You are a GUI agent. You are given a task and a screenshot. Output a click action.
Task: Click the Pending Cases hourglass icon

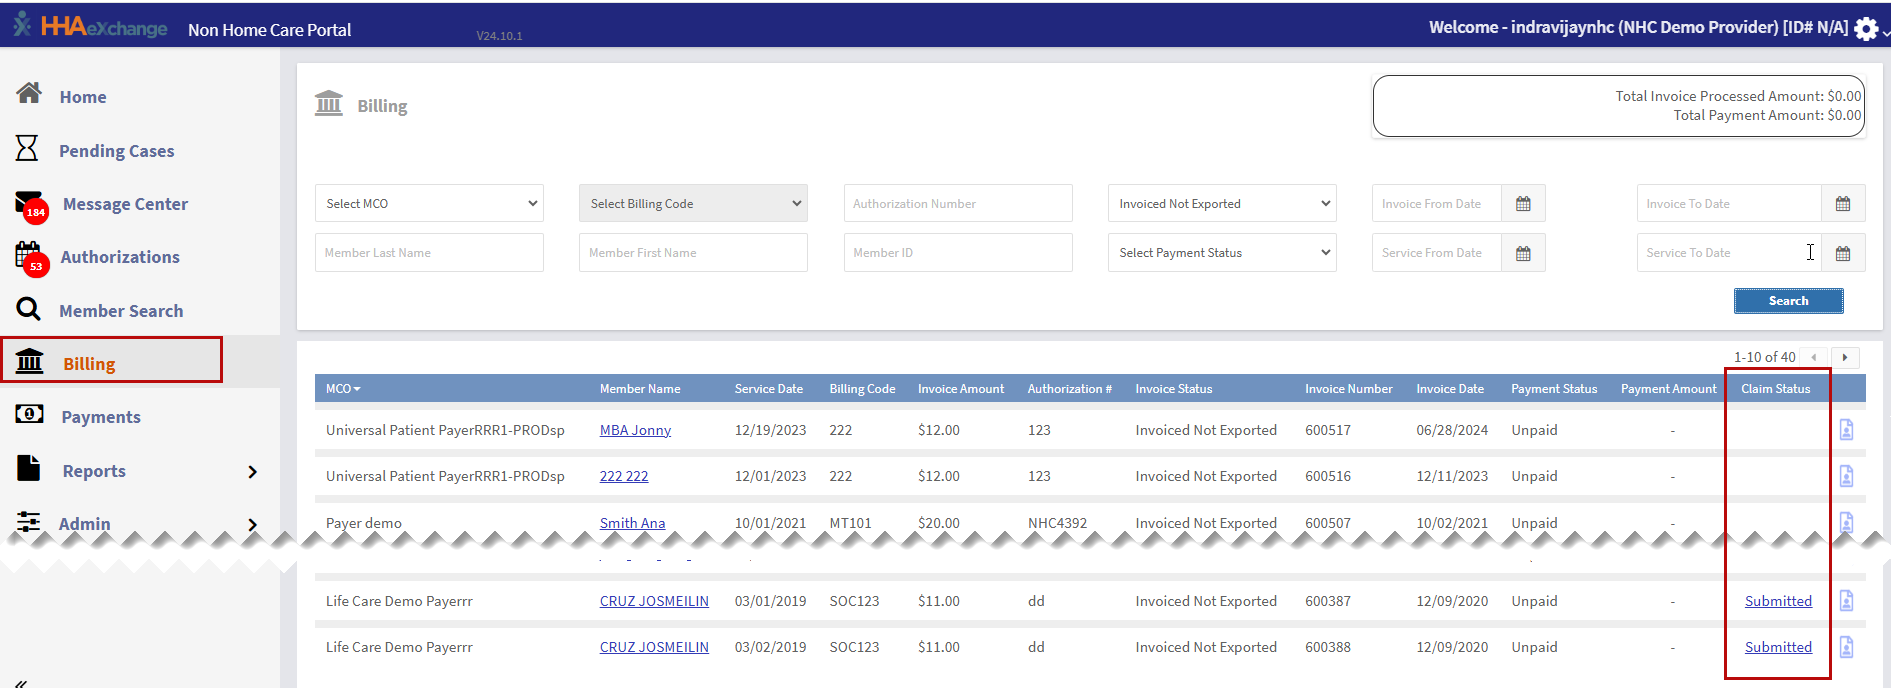[27, 148]
